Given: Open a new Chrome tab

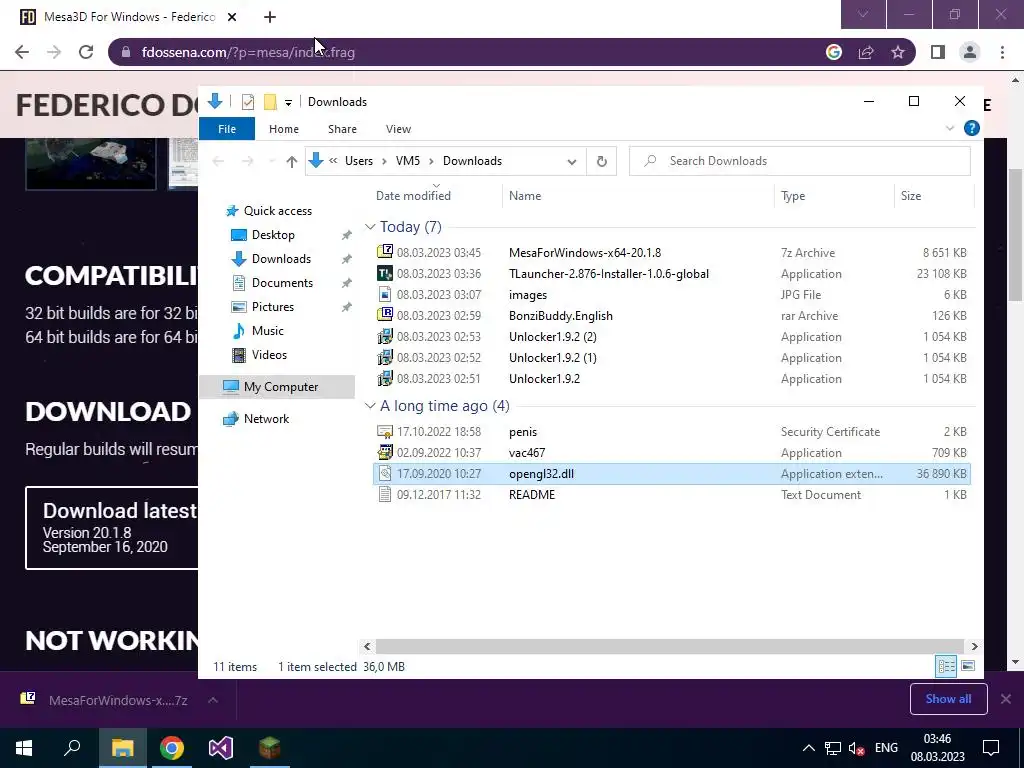Looking at the screenshot, I should pyautogui.click(x=270, y=17).
